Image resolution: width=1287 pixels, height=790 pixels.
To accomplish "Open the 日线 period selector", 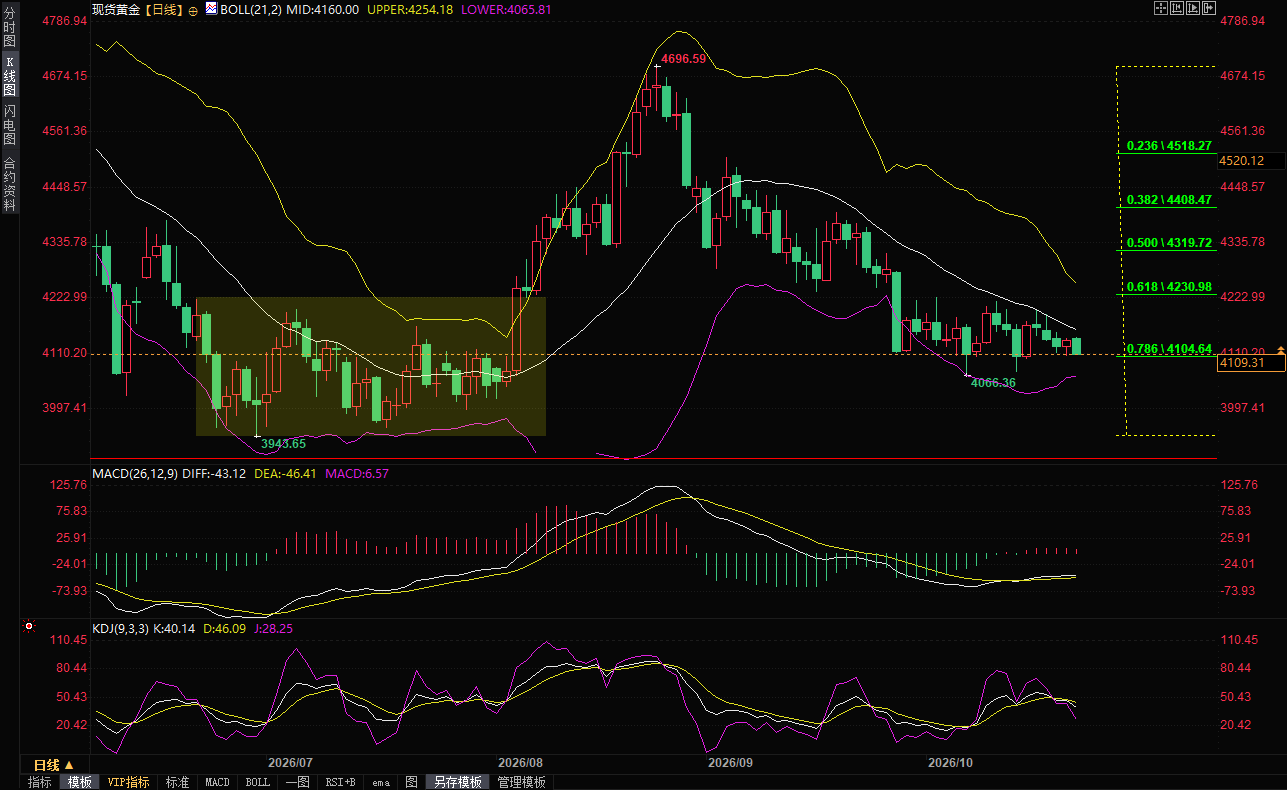I will tap(55, 765).
